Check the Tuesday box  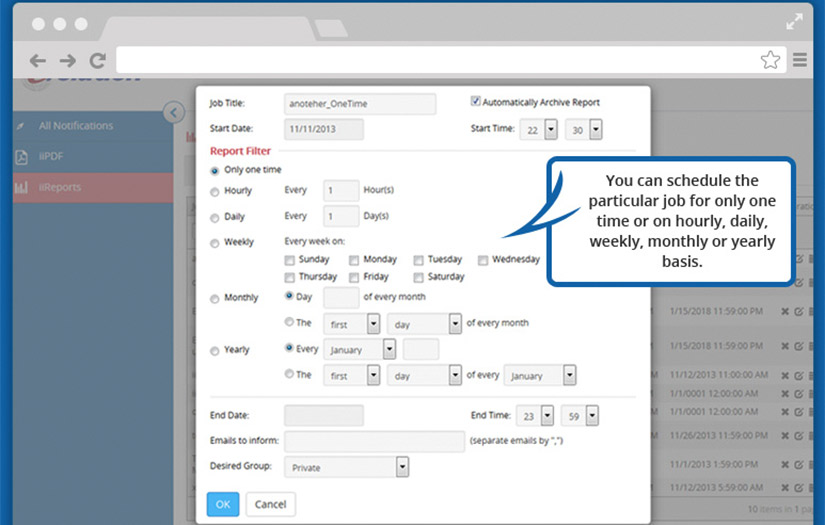coord(418,260)
